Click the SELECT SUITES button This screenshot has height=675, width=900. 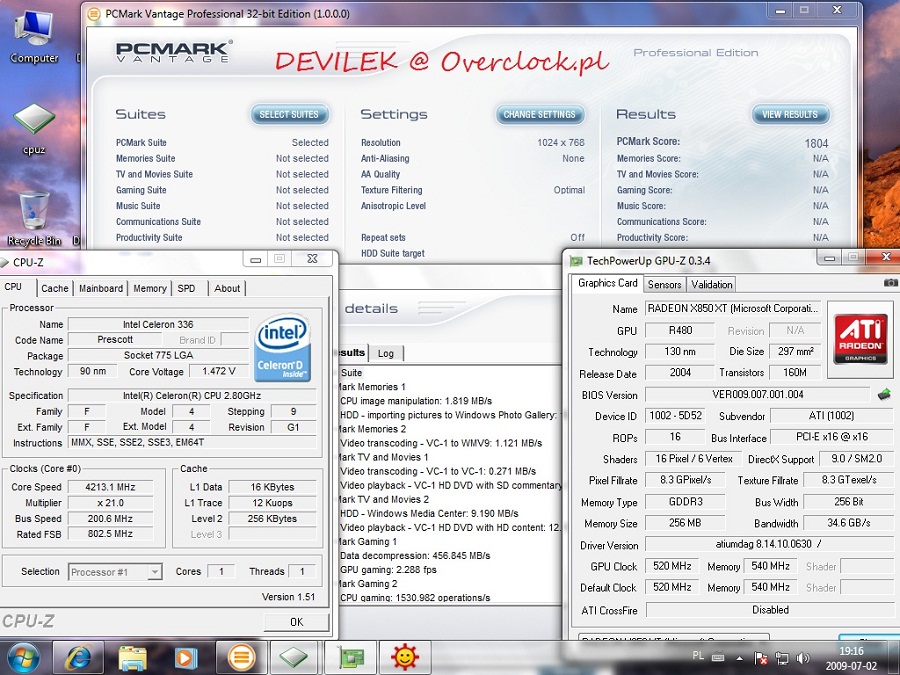pos(289,114)
